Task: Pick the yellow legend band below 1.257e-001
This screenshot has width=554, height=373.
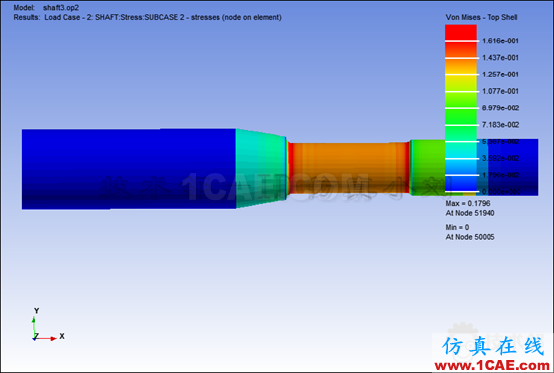Action: [x=461, y=83]
